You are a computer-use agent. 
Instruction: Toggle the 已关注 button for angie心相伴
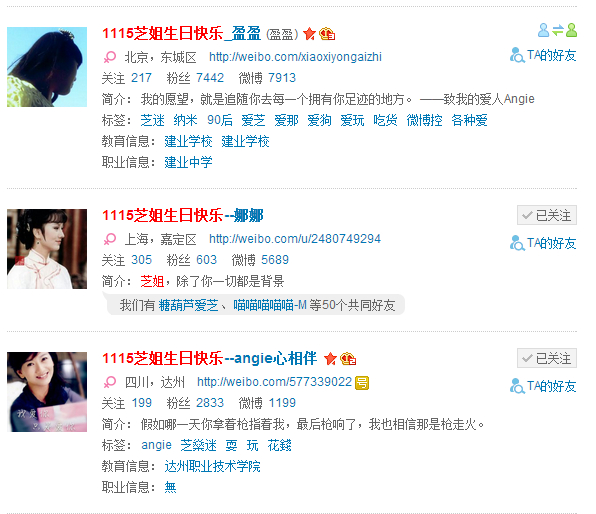click(547, 358)
